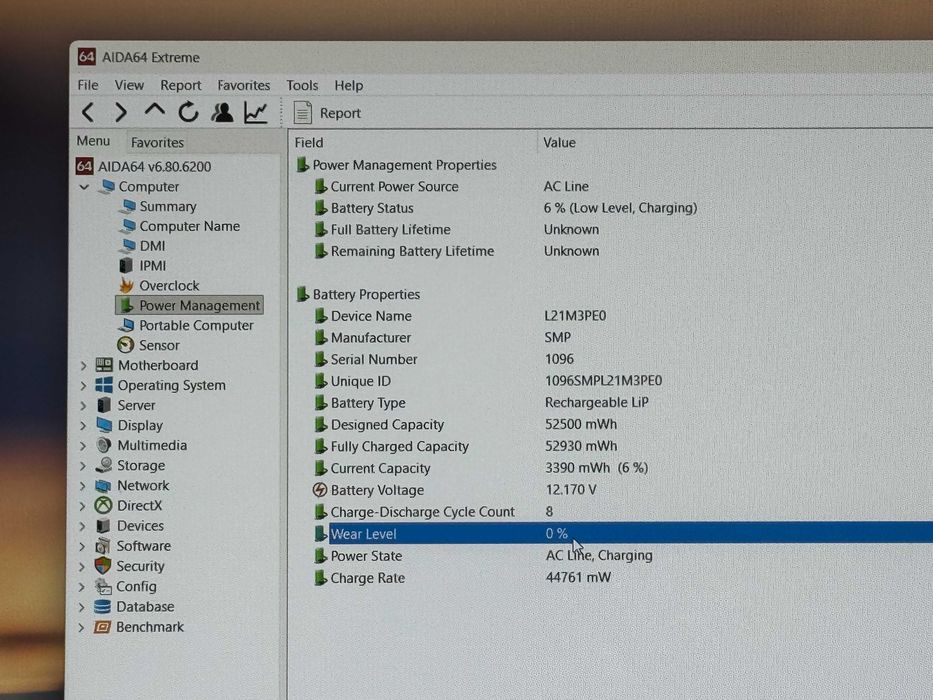The width and height of the screenshot is (933, 700).
Task: Click the Database cylinder icon
Action: (102, 607)
